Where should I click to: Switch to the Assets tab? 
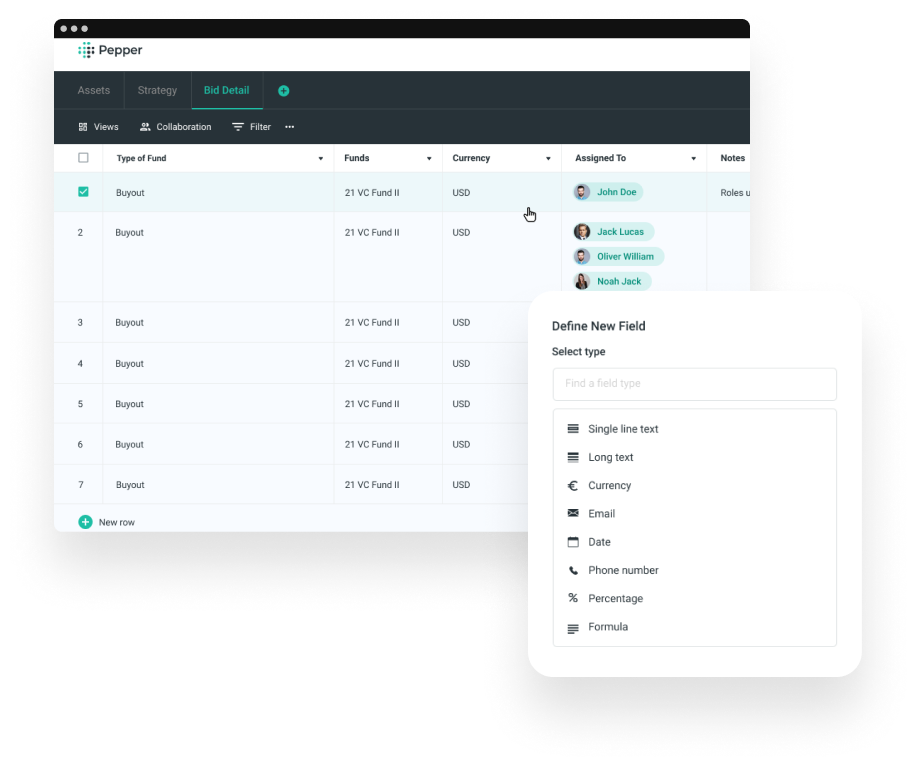tap(94, 90)
